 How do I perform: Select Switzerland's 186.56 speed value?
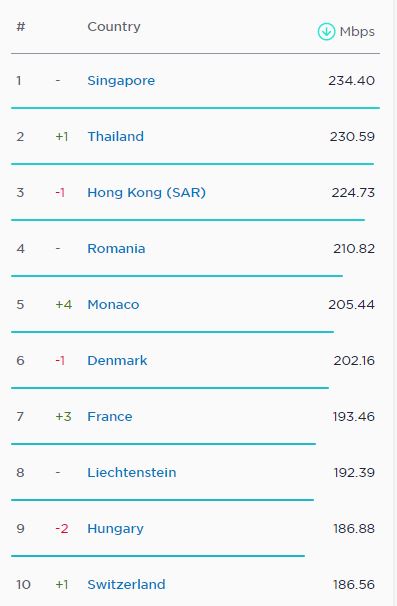pyautogui.click(x=354, y=584)
